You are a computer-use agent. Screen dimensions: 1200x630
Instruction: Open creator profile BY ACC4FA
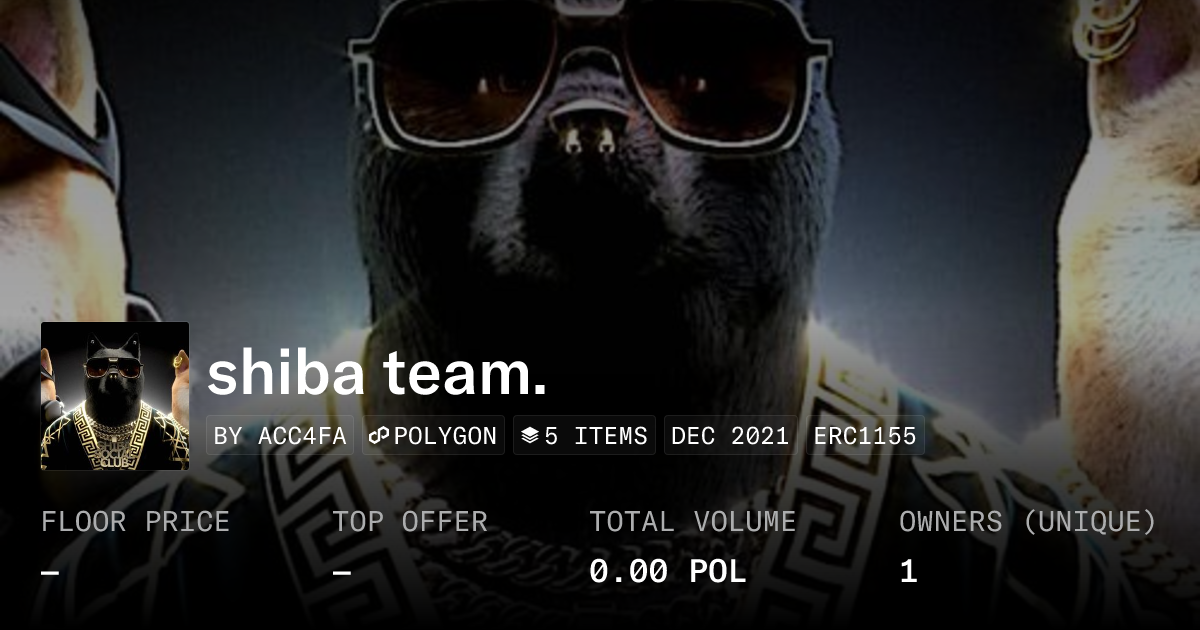pyautogui.click(x=280, y=436)
